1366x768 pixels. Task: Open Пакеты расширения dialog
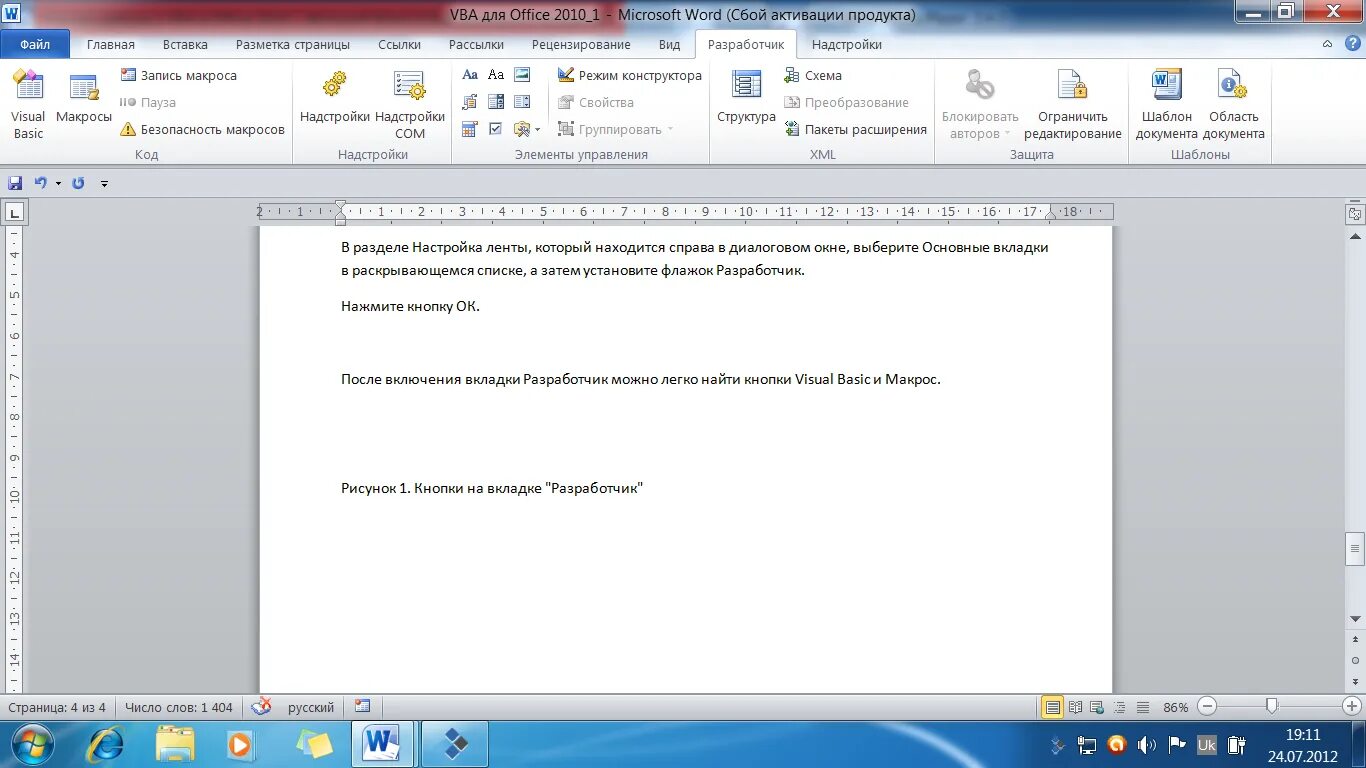click(x=855, y=129)
